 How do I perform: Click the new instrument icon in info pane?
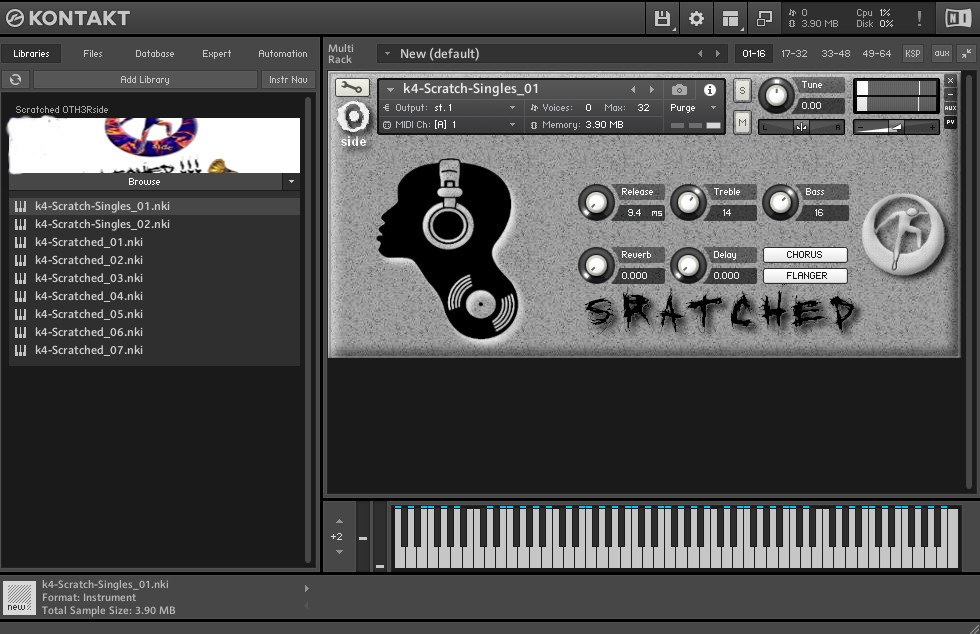[19, 597]
